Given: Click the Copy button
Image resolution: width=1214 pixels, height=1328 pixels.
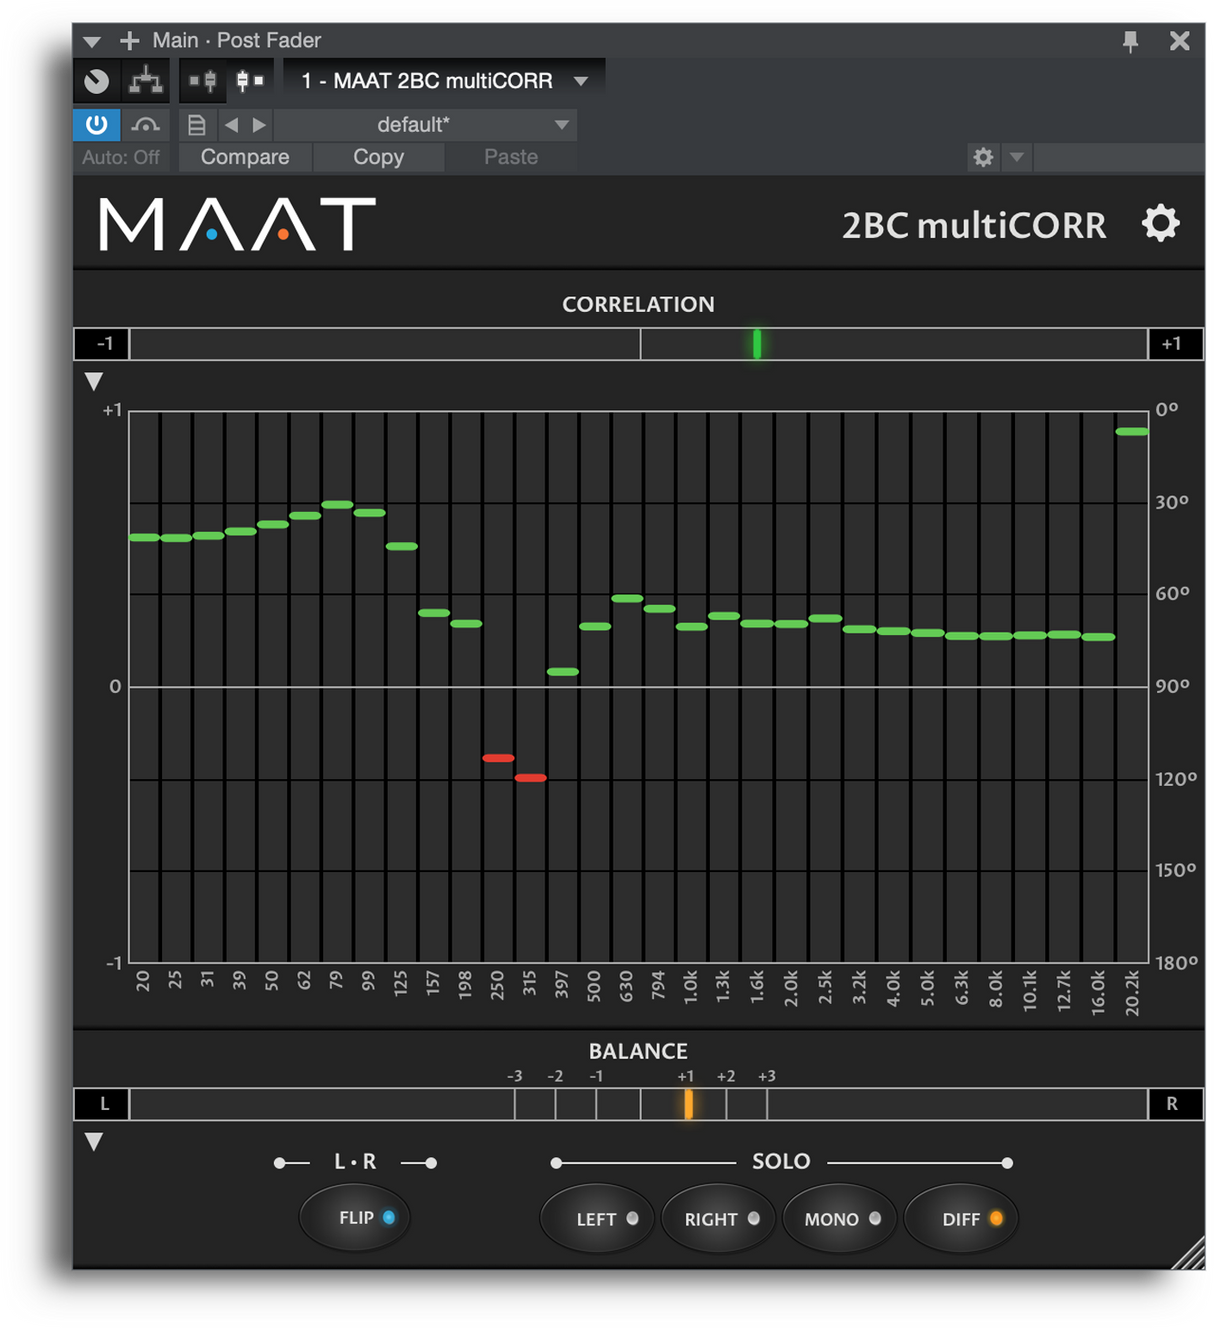Looking at the screenshot, I should click(x=378, y=157).
